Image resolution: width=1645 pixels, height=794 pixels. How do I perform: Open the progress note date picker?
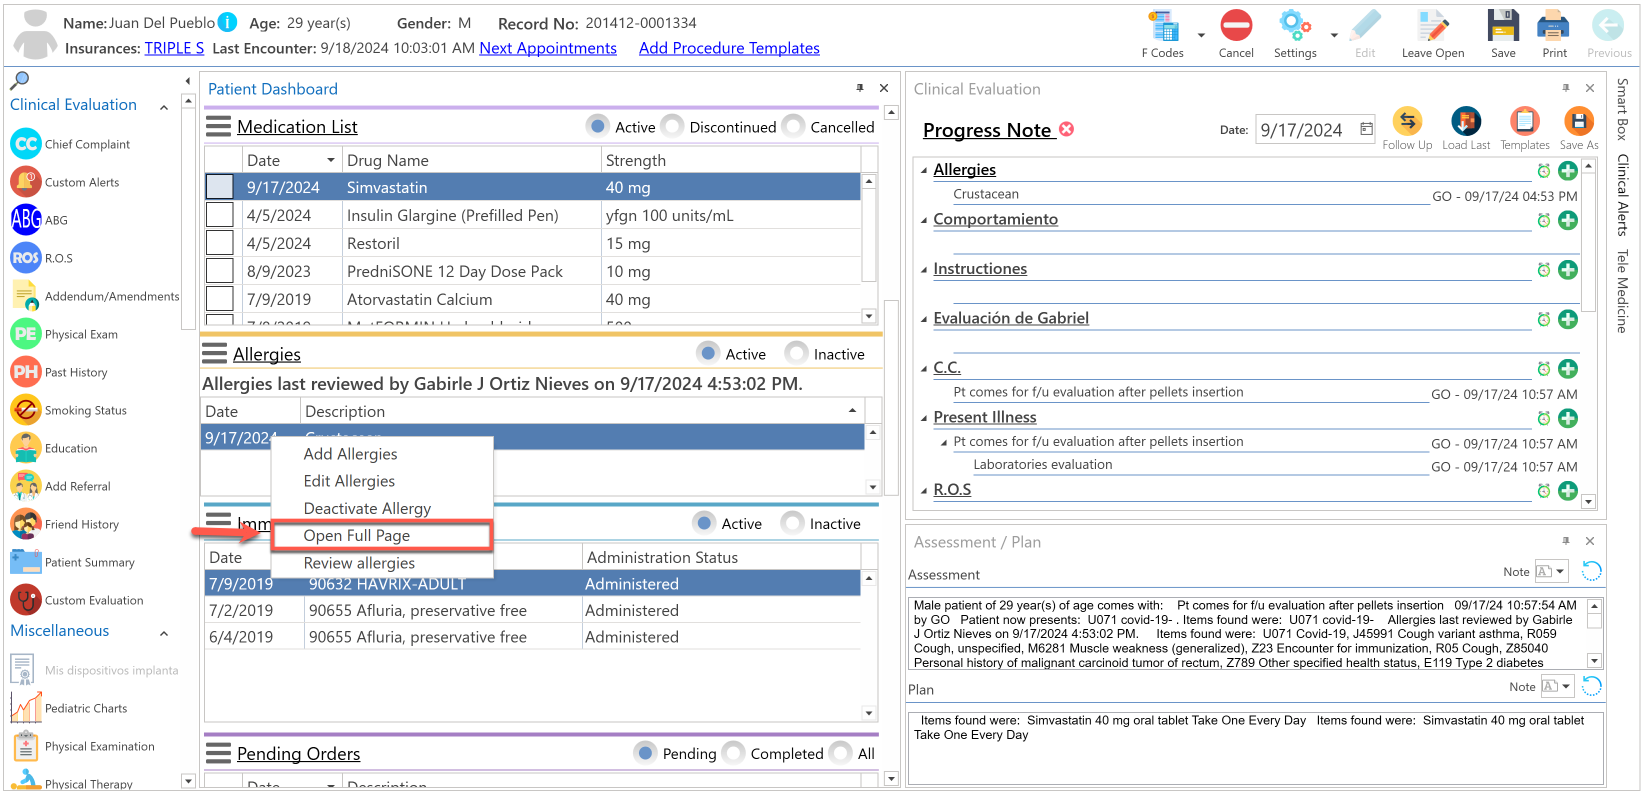coord(1366,129)
